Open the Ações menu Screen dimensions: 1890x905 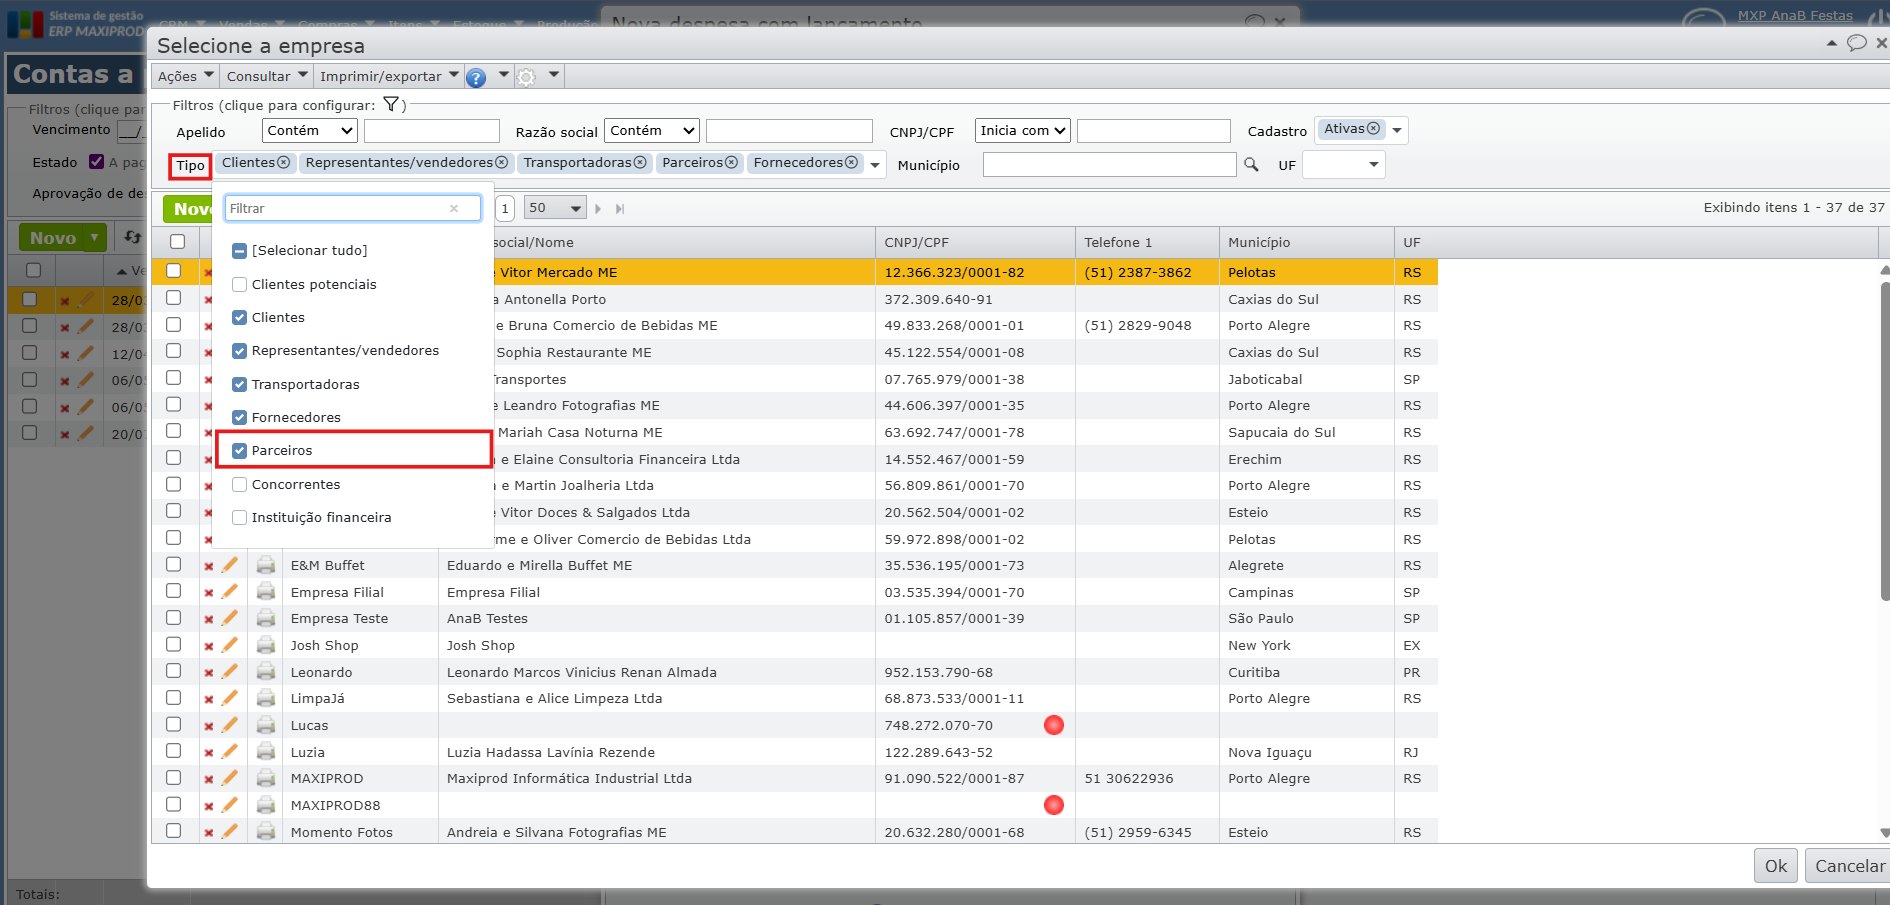tap(186, 77)
